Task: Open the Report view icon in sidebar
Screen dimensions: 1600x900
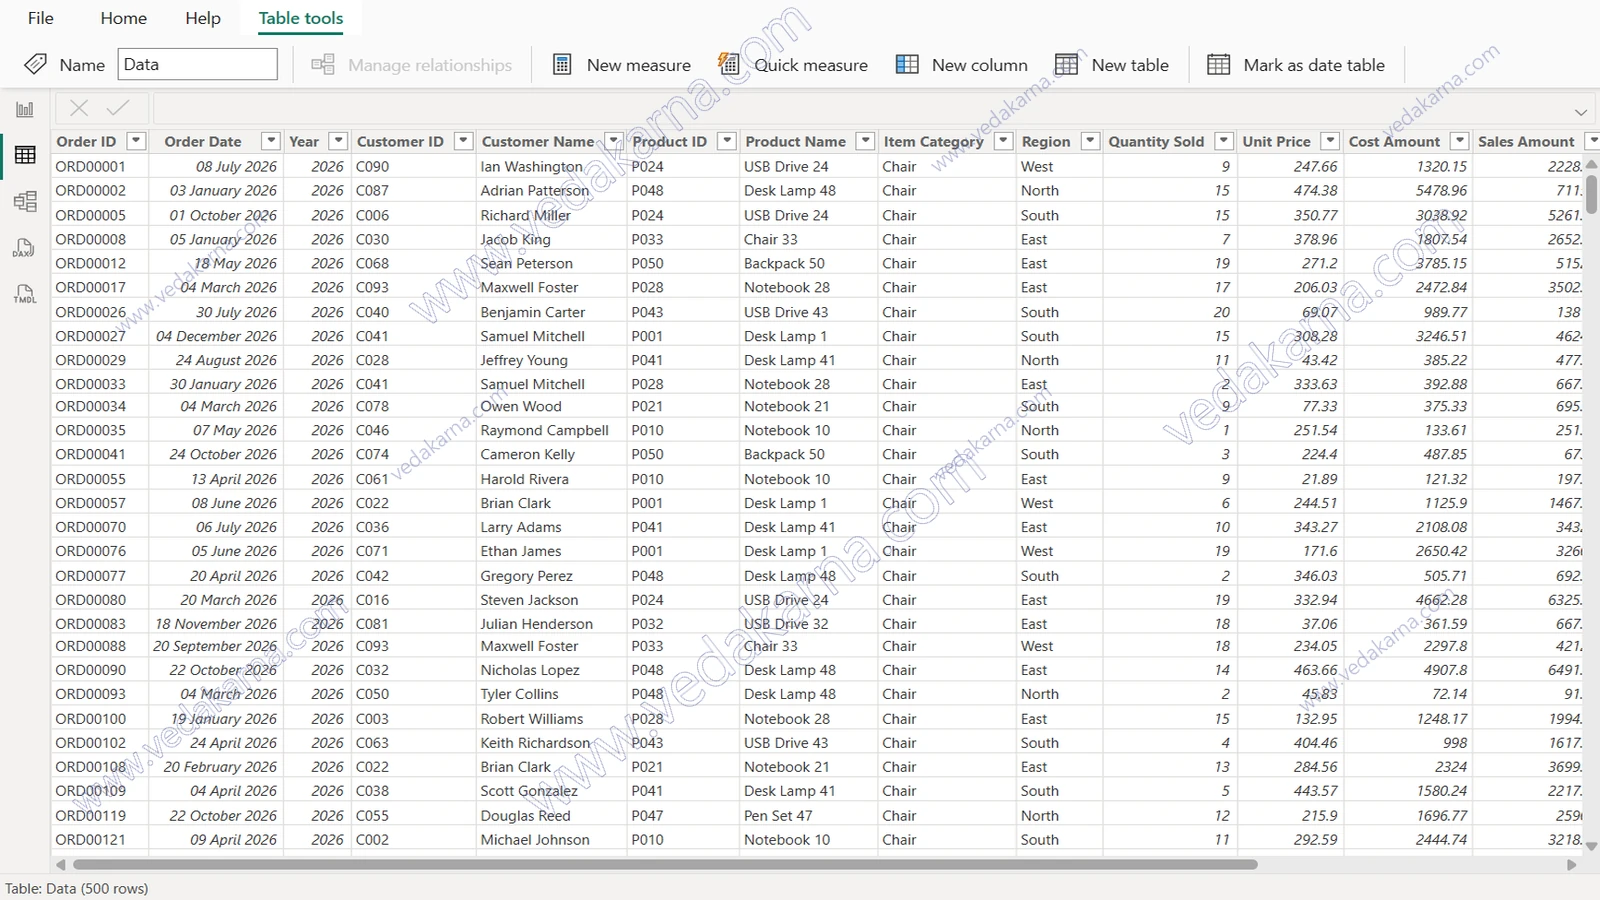Action: click(x=25, y=109)
